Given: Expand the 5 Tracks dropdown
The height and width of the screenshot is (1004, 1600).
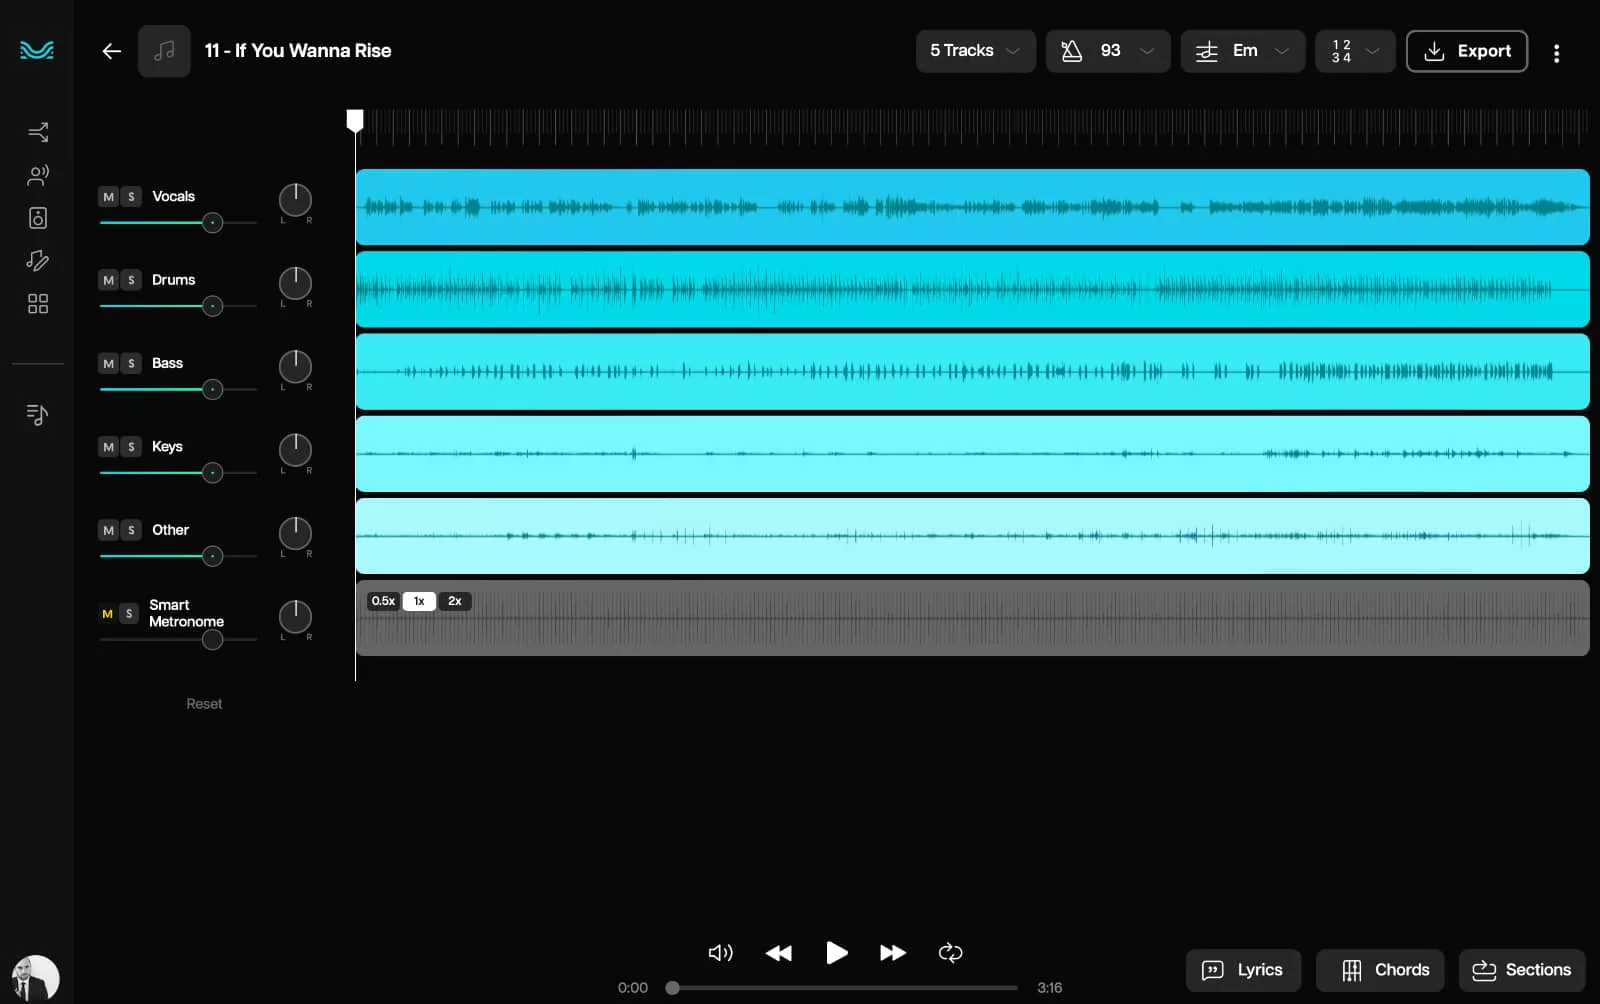Looking at the screenshot, I should tap(975, 51).
